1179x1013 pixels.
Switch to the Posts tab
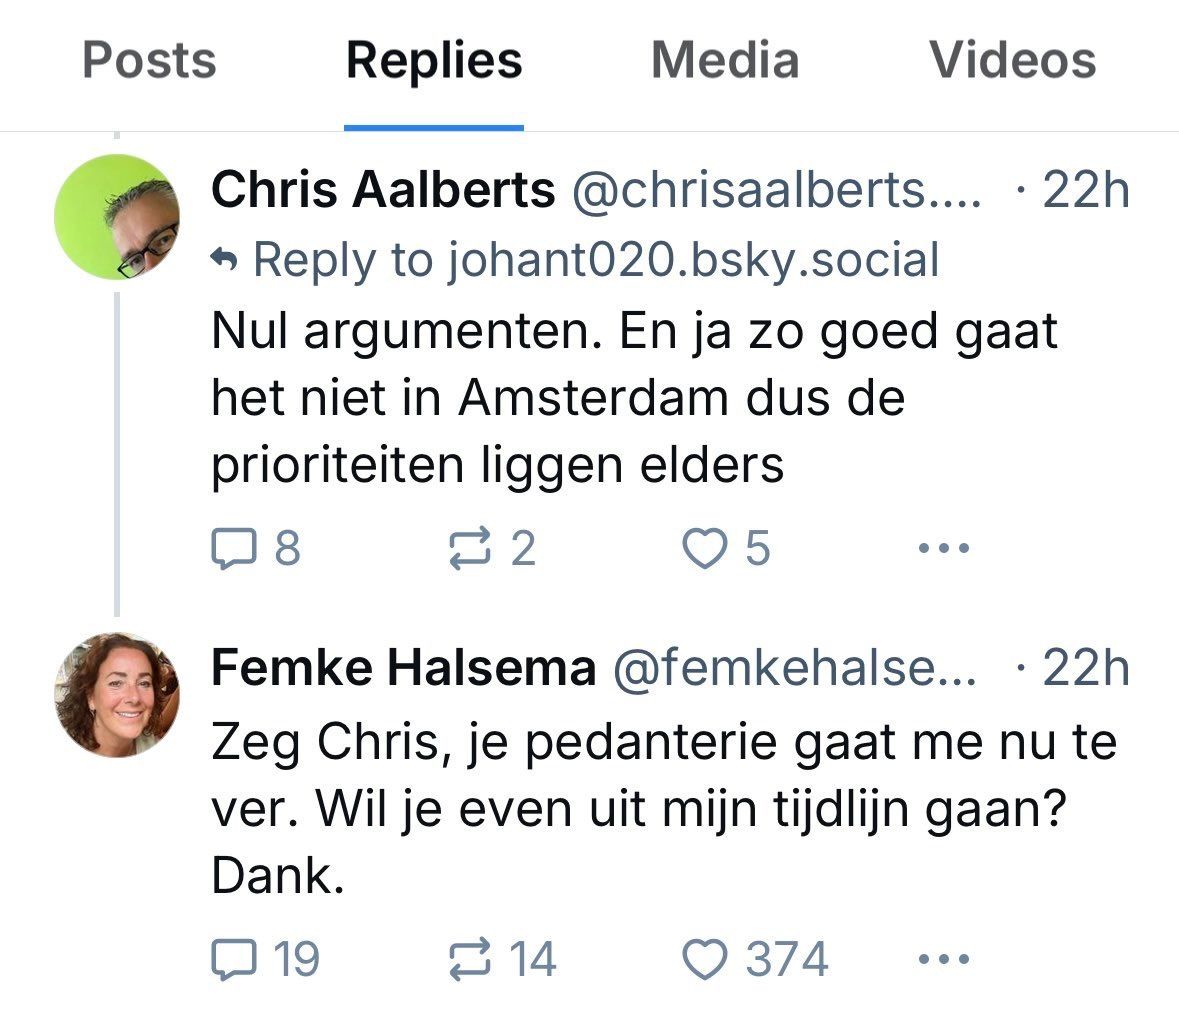tap(150, 60)
